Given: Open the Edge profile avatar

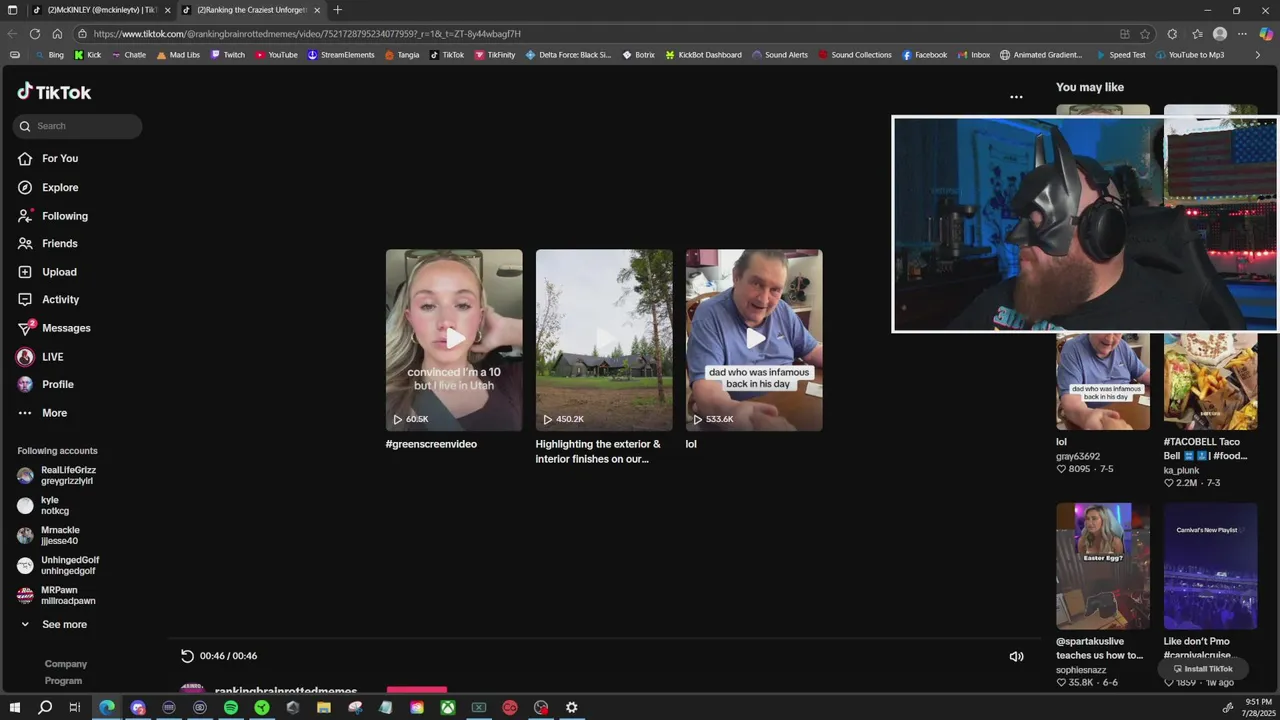Looking at the screenshot, I should pos(1220,33).
